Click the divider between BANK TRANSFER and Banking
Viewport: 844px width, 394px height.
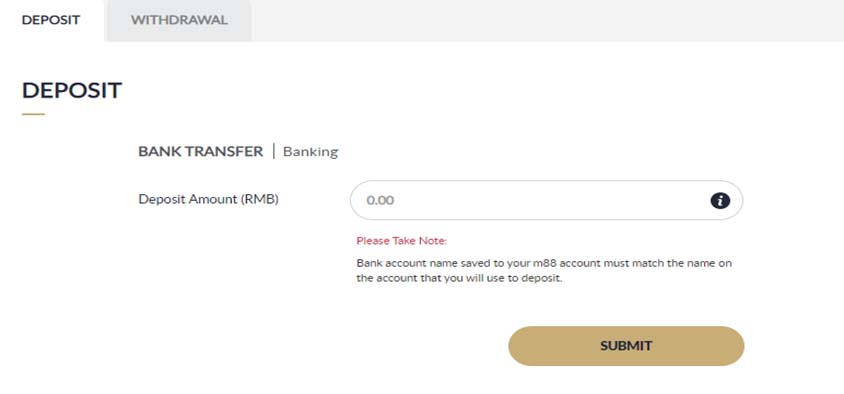point(273,151)
